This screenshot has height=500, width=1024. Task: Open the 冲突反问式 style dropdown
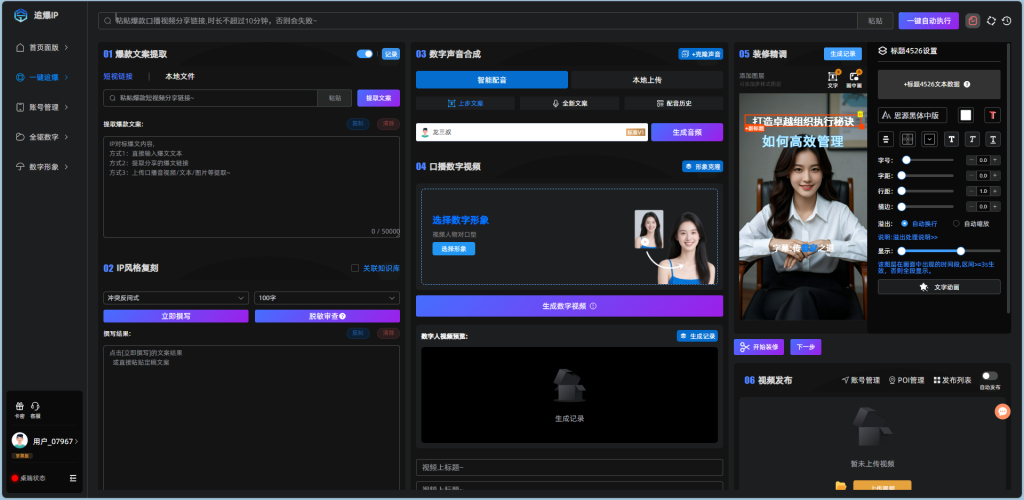[176, 298]
